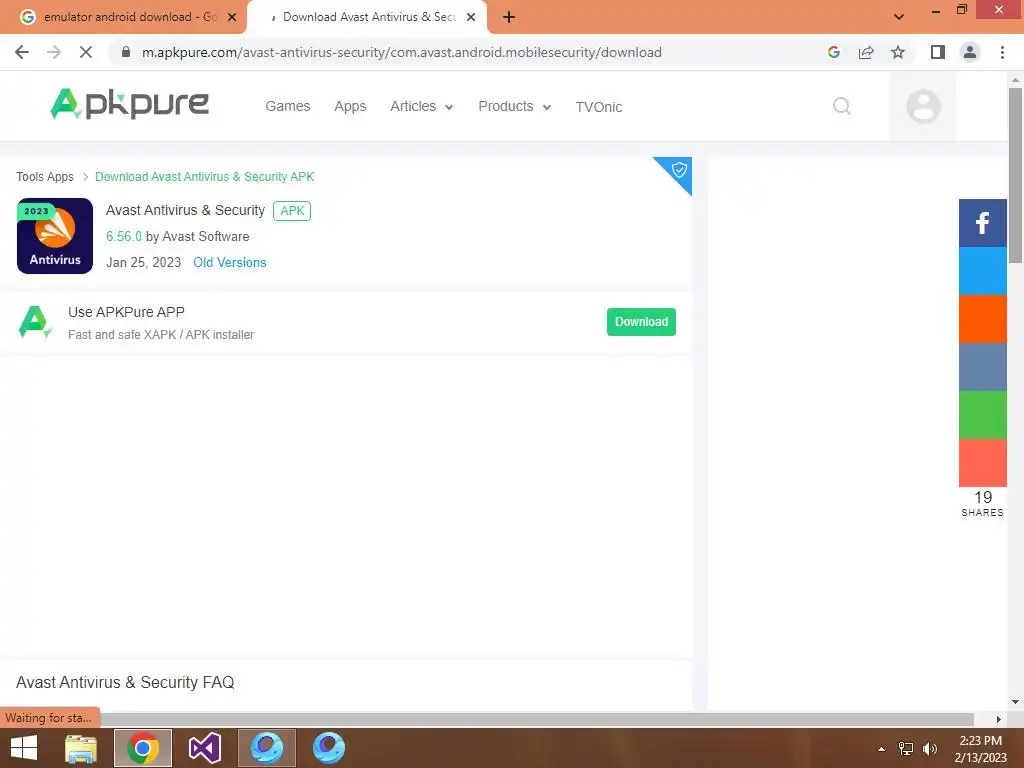Click the Google icon in address bar
This screenshot has height=768, width=1024.
(833, 52)
